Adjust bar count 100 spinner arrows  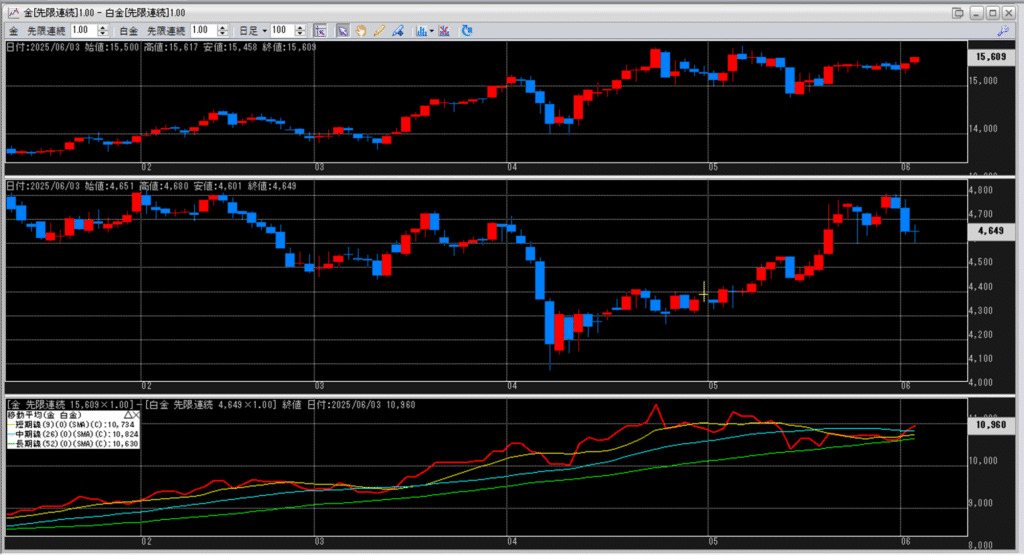point(304,31)
